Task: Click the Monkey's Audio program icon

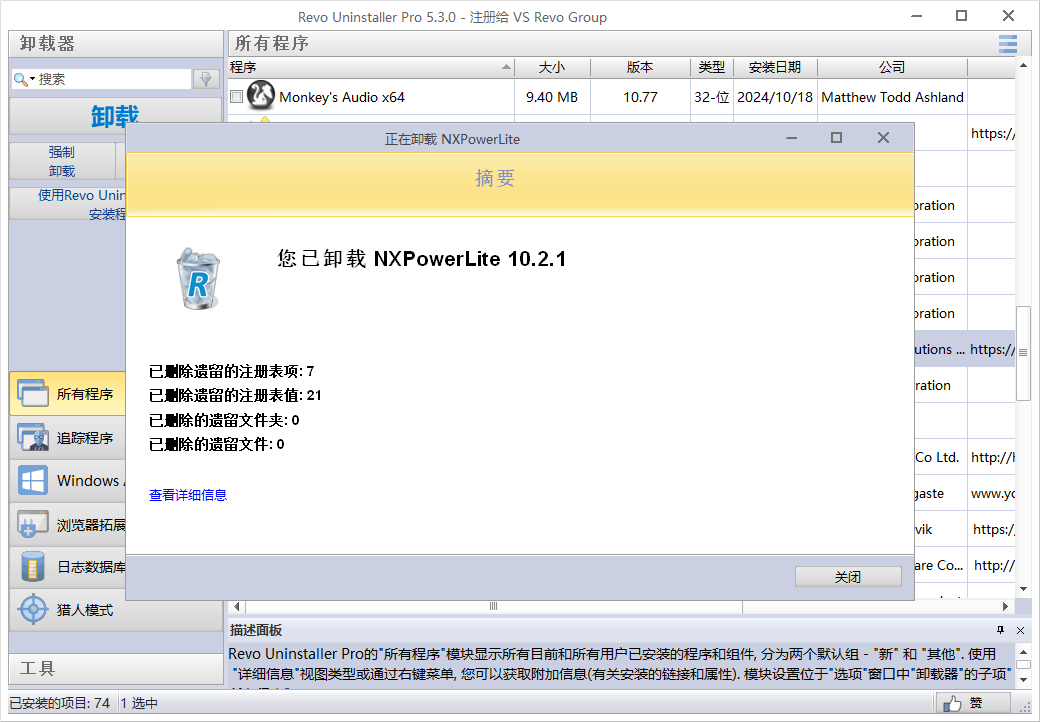Action: (x=261, y=96)
